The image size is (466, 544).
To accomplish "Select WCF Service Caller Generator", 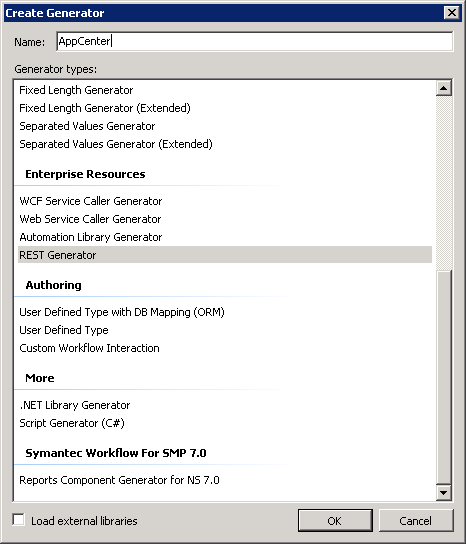I will click(x=91, y=201).
